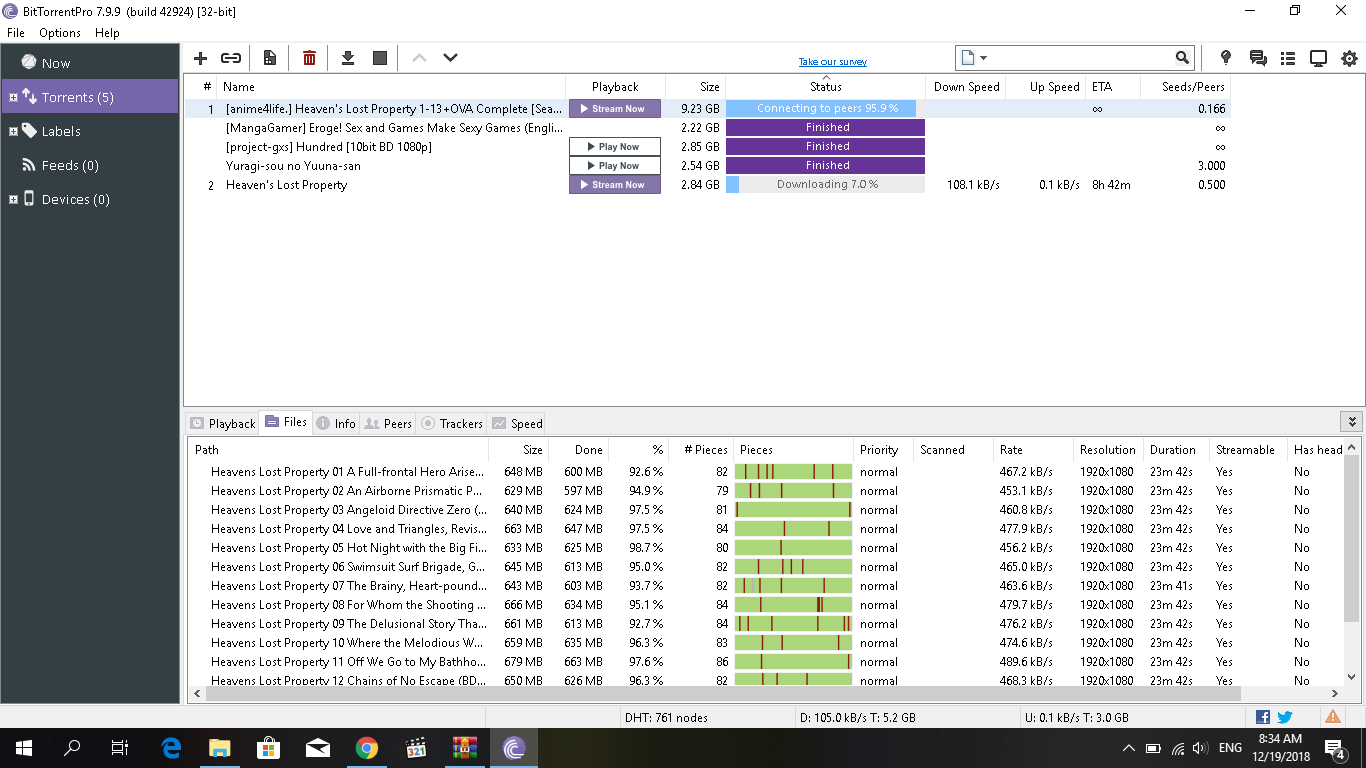
Task: Collapse the bottom detail pane chevron
Action: [1352, 422]
